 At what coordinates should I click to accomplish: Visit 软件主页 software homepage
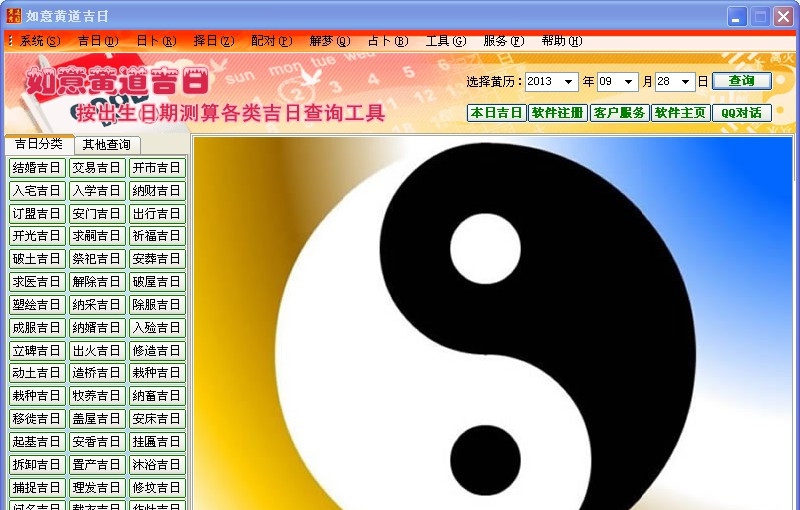(680, 113)
